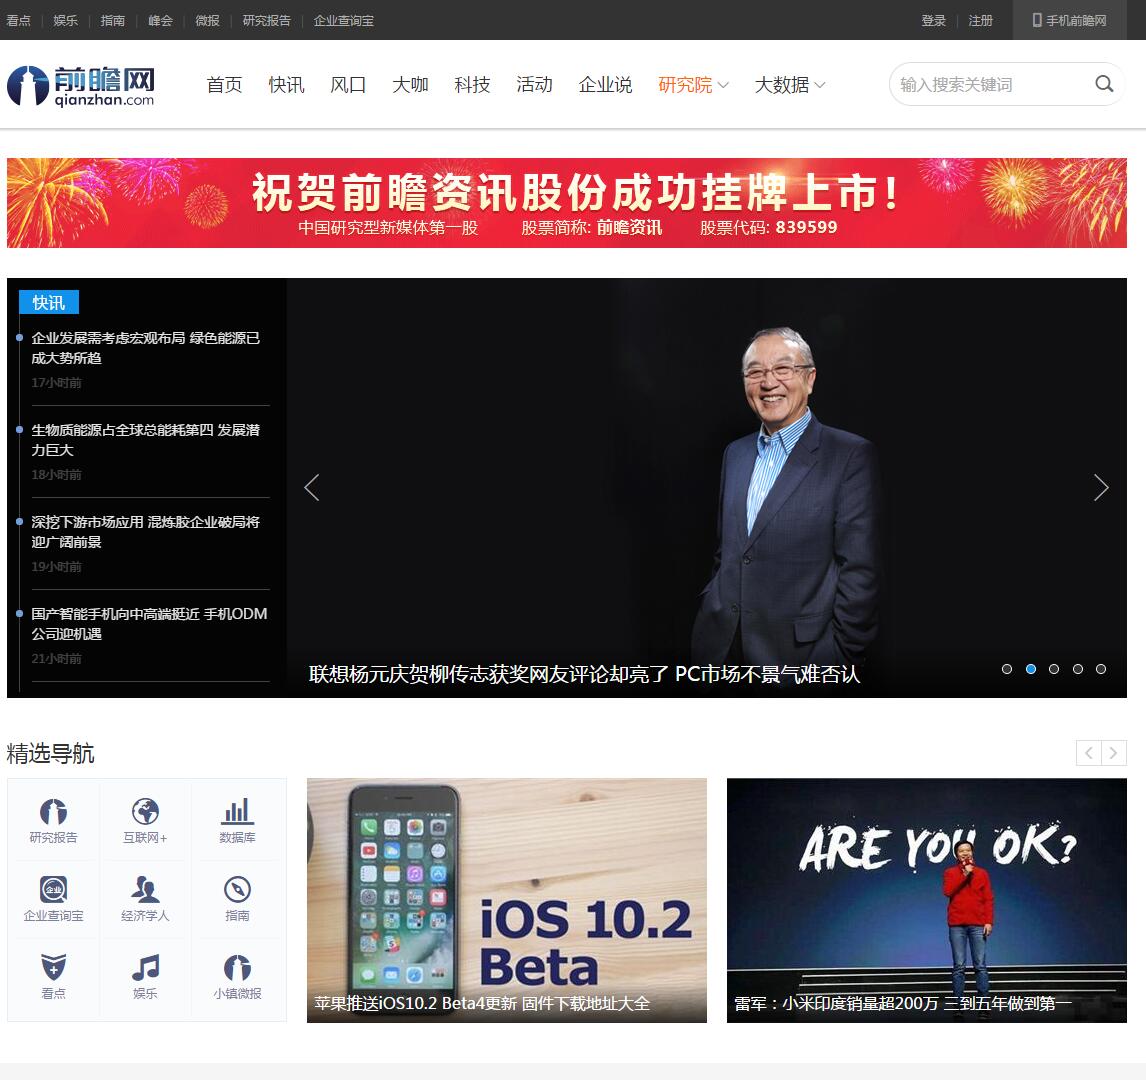The height and width of the screenshot is (1080, 1146).
Task: Click caption 雷军：小米印度销量超200万
Action: [903, 1003]
